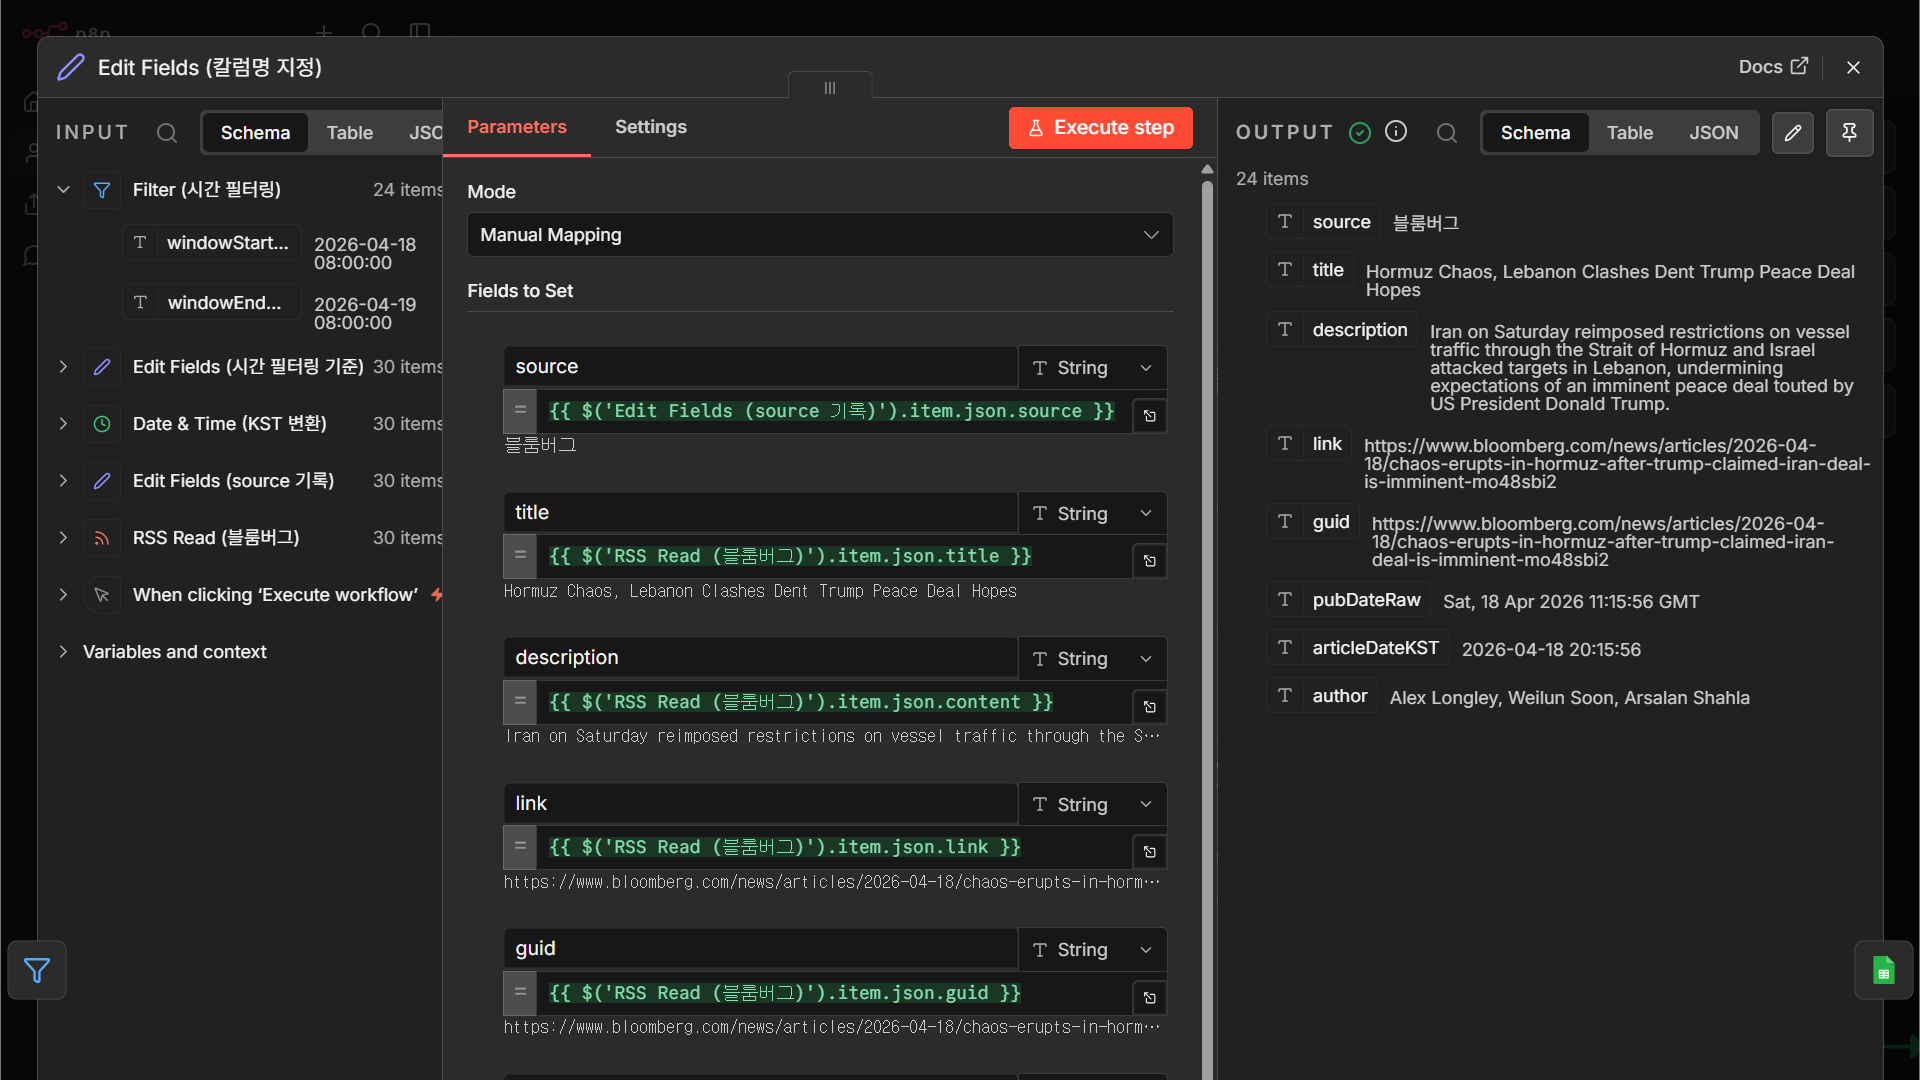Expand the RSS Read (블룸버그) input node

(x=63, y=538)
